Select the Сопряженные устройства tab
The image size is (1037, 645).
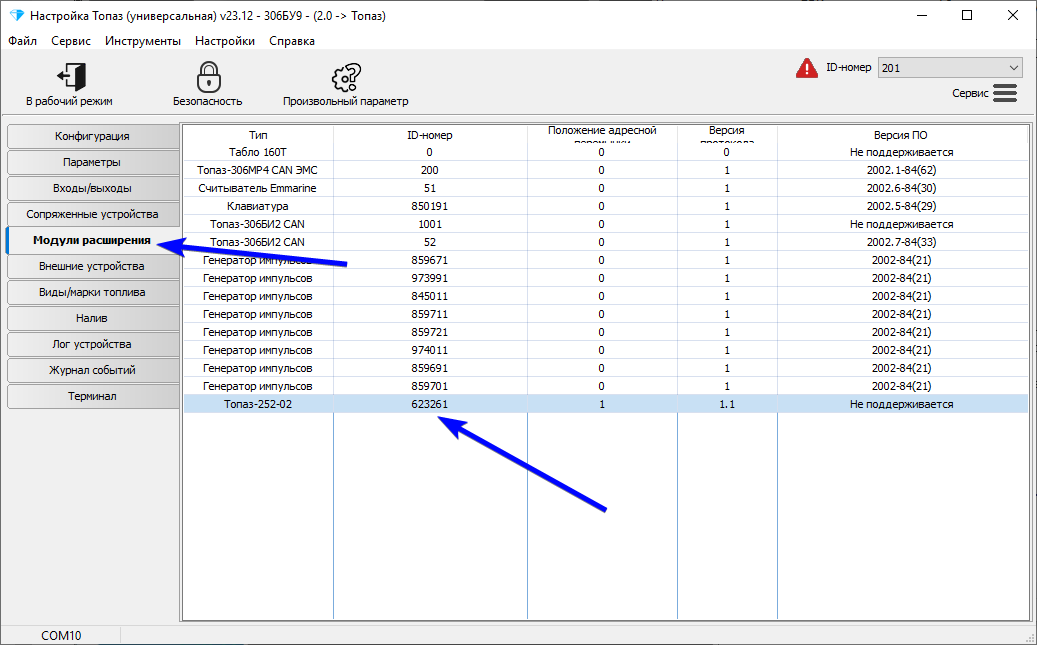[x=93, y=214]
